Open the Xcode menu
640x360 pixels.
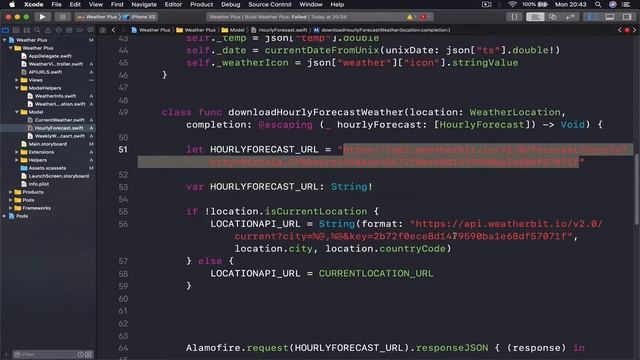click(33, 4)
